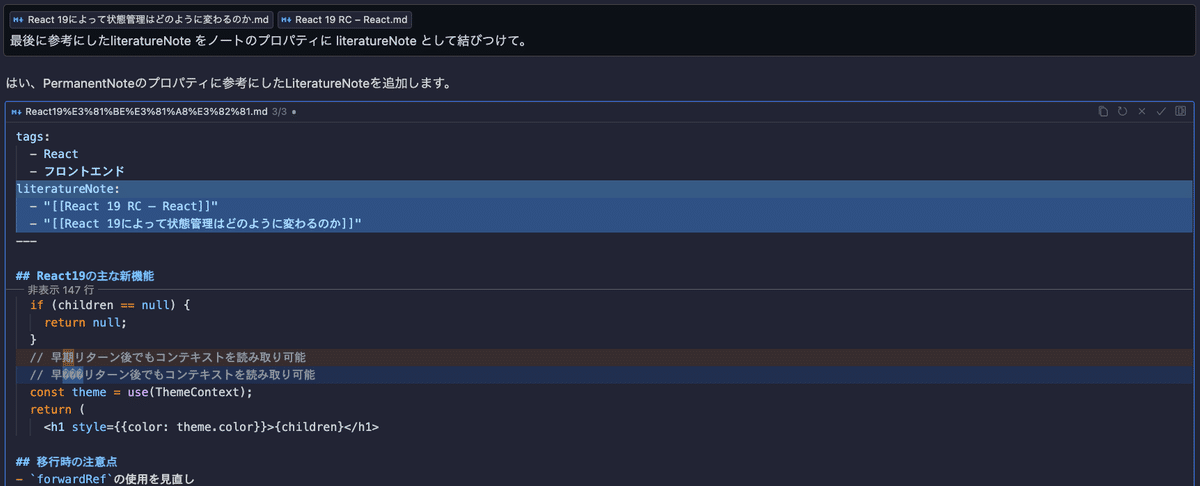Click the 移行時の注意点 heading
Screen dimensions: 1200x486
pos(67,461)
